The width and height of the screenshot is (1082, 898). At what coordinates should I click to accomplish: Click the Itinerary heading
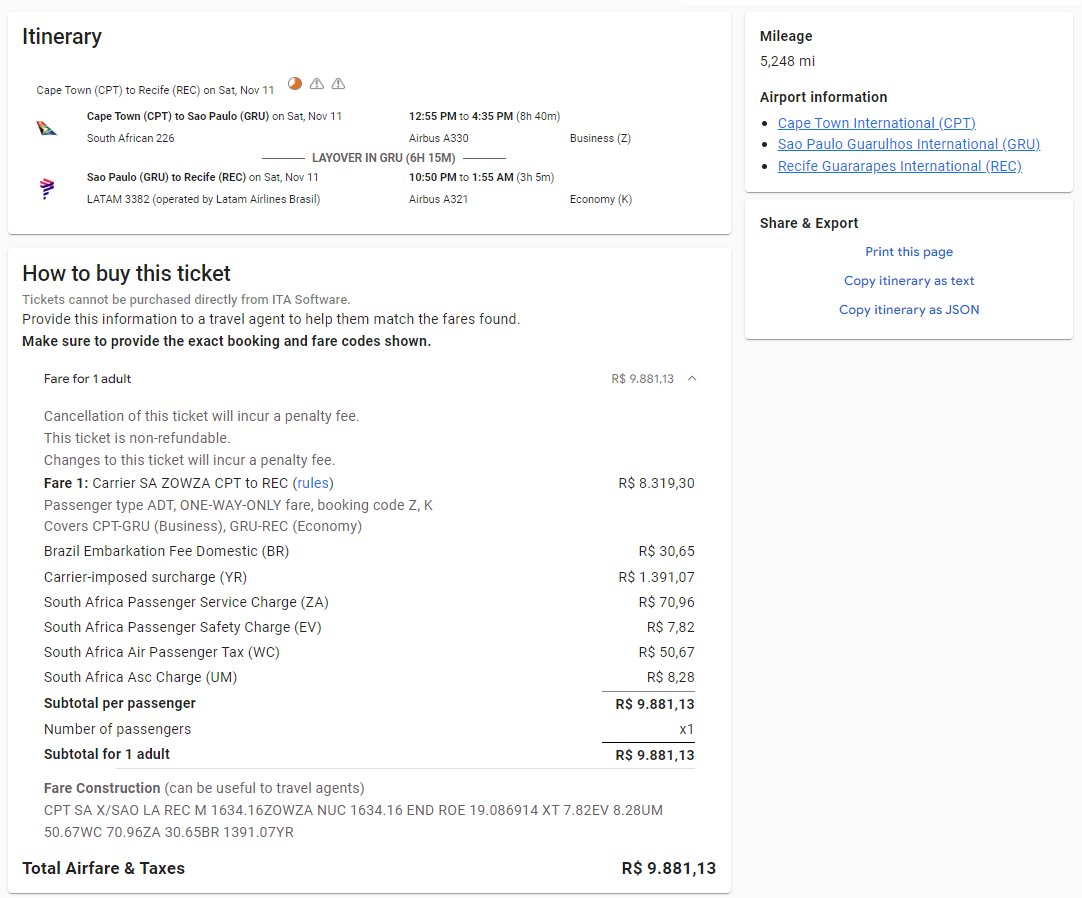[62, 36]
